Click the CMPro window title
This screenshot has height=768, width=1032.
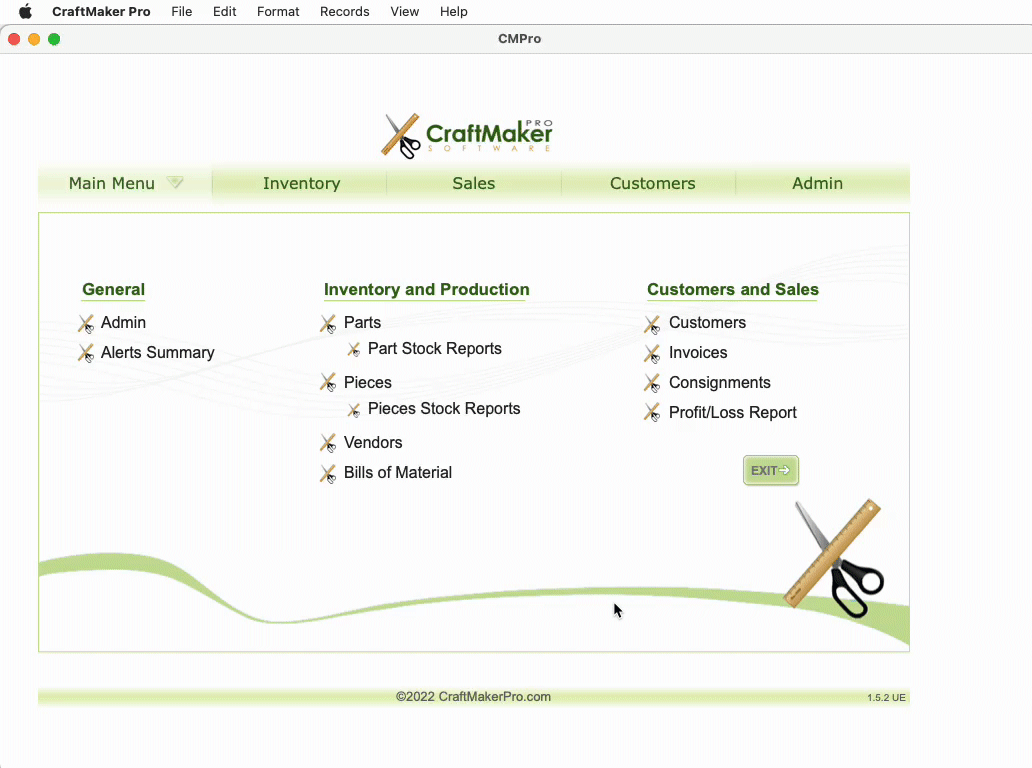click(x=519, y=39)
